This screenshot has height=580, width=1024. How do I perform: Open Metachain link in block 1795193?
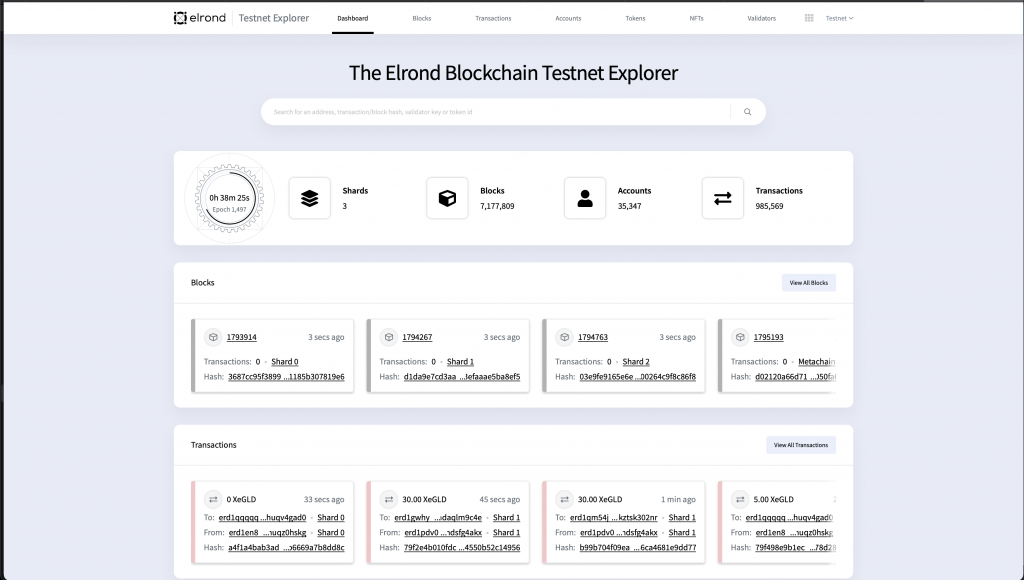pyautogui.click(x=816, y=361)
